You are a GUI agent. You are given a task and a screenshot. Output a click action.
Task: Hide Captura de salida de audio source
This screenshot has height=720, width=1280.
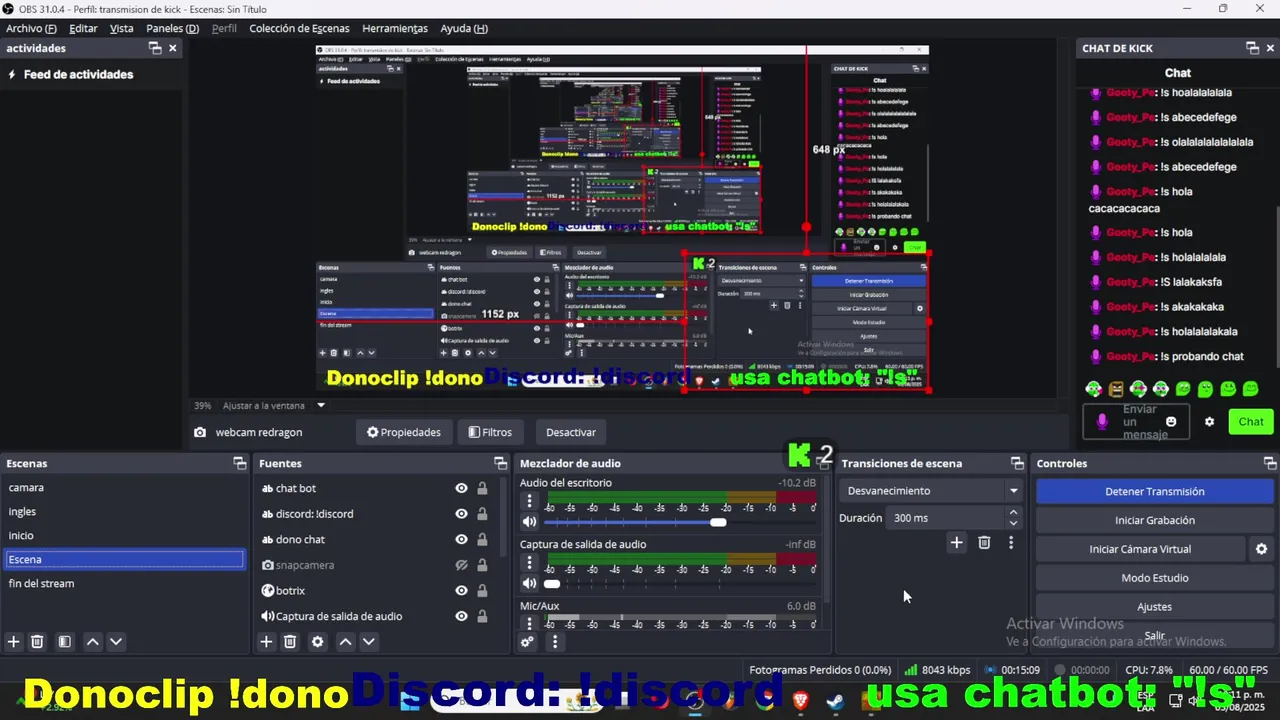pyautogui.click(x=461, y=617)
